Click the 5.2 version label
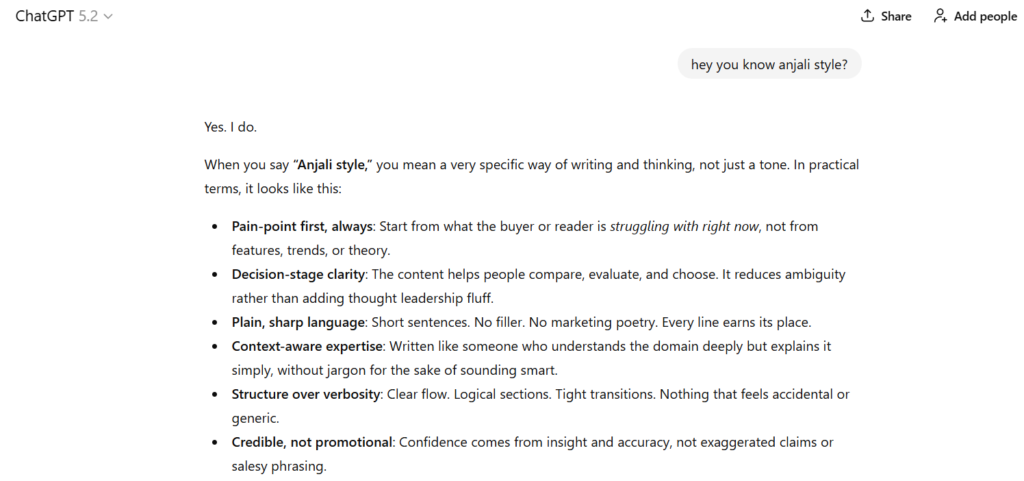 [x=88, y=16]
